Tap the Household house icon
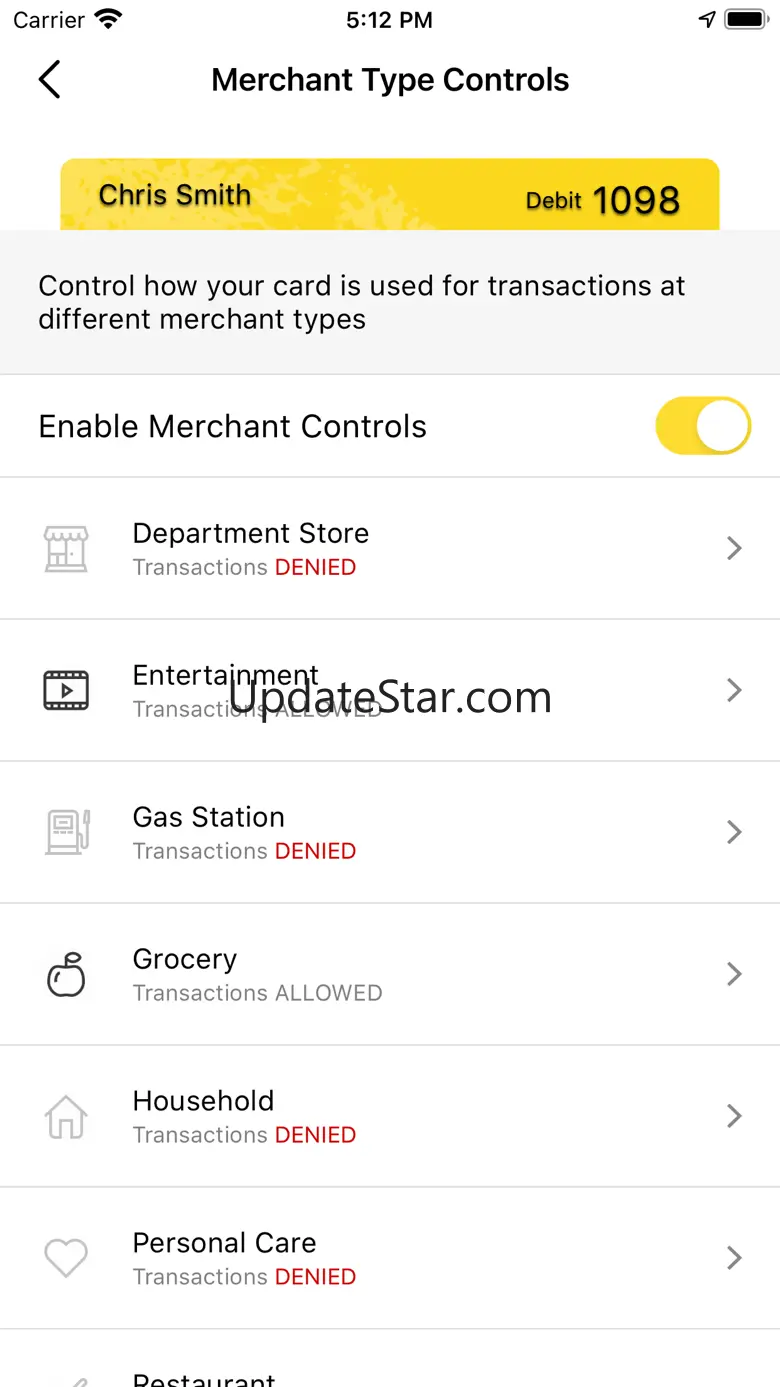Viewport: 780px width, 1387px height. coord(66,1116)
